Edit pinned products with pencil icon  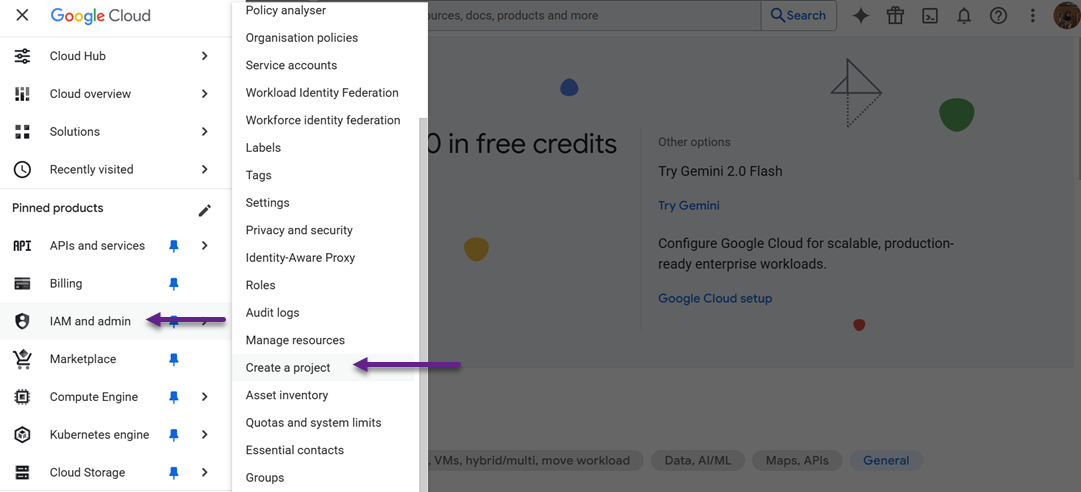pyautogui.click(x=204, y=210)
